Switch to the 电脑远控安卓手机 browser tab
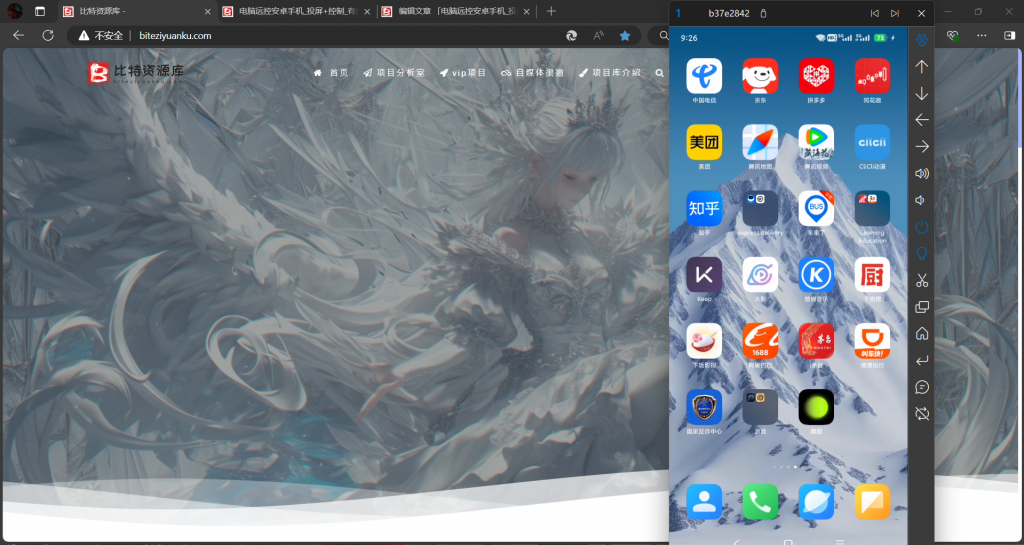1024x545 pixels. coord(296,11)
